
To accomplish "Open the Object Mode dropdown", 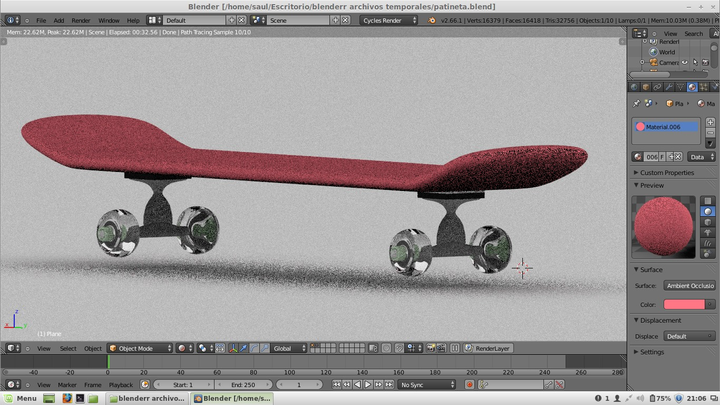I will 140,348.
